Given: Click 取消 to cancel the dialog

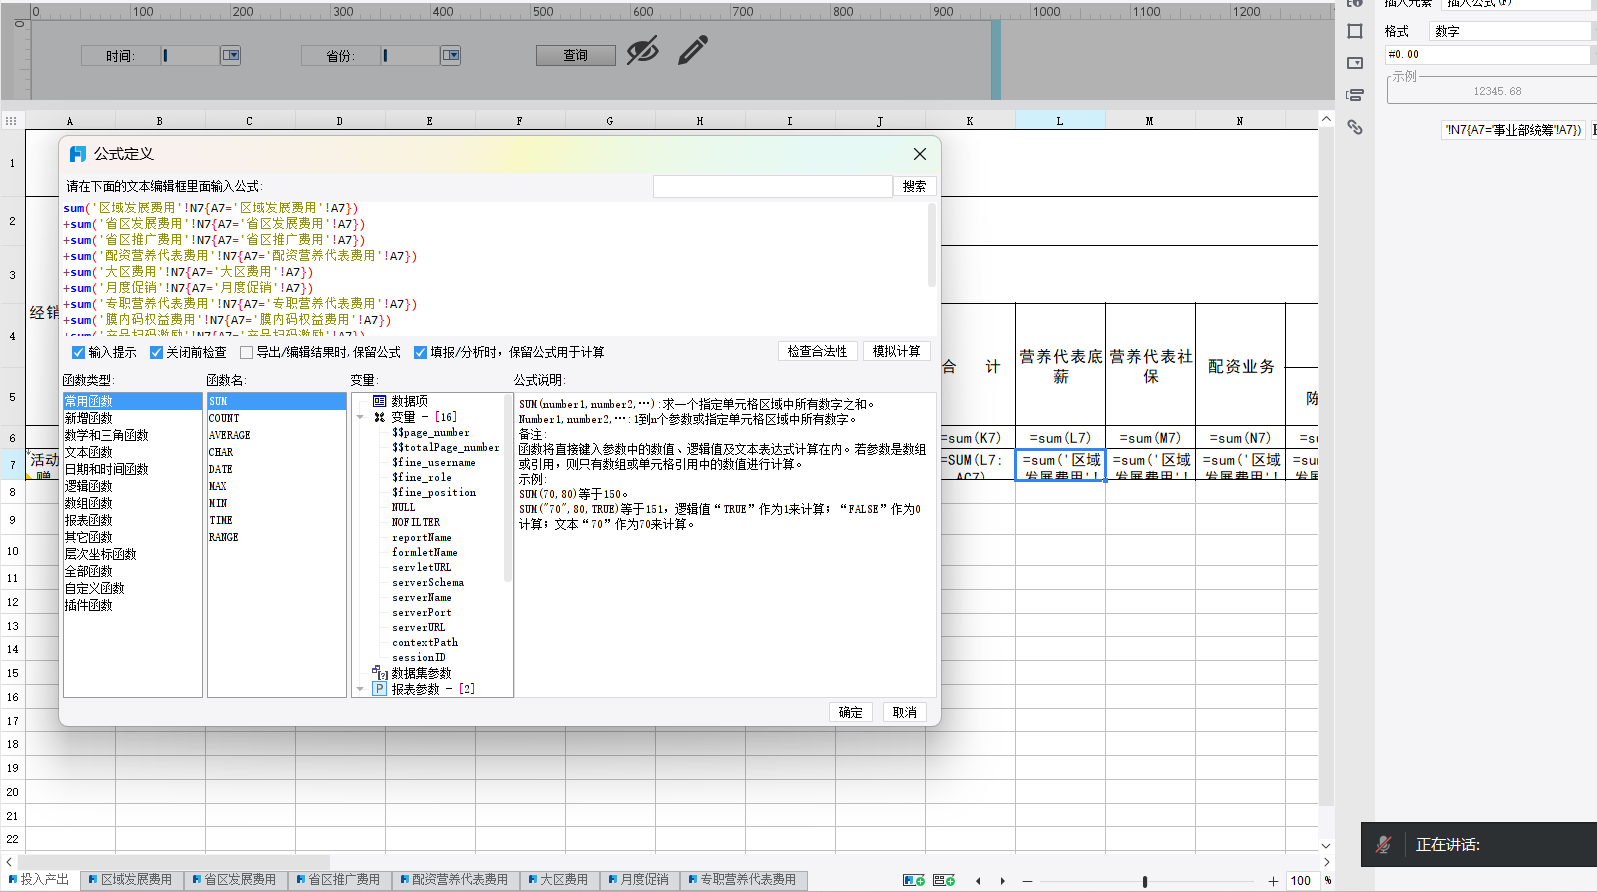Looking at the screenshot, I should click(x=905, y=712).
